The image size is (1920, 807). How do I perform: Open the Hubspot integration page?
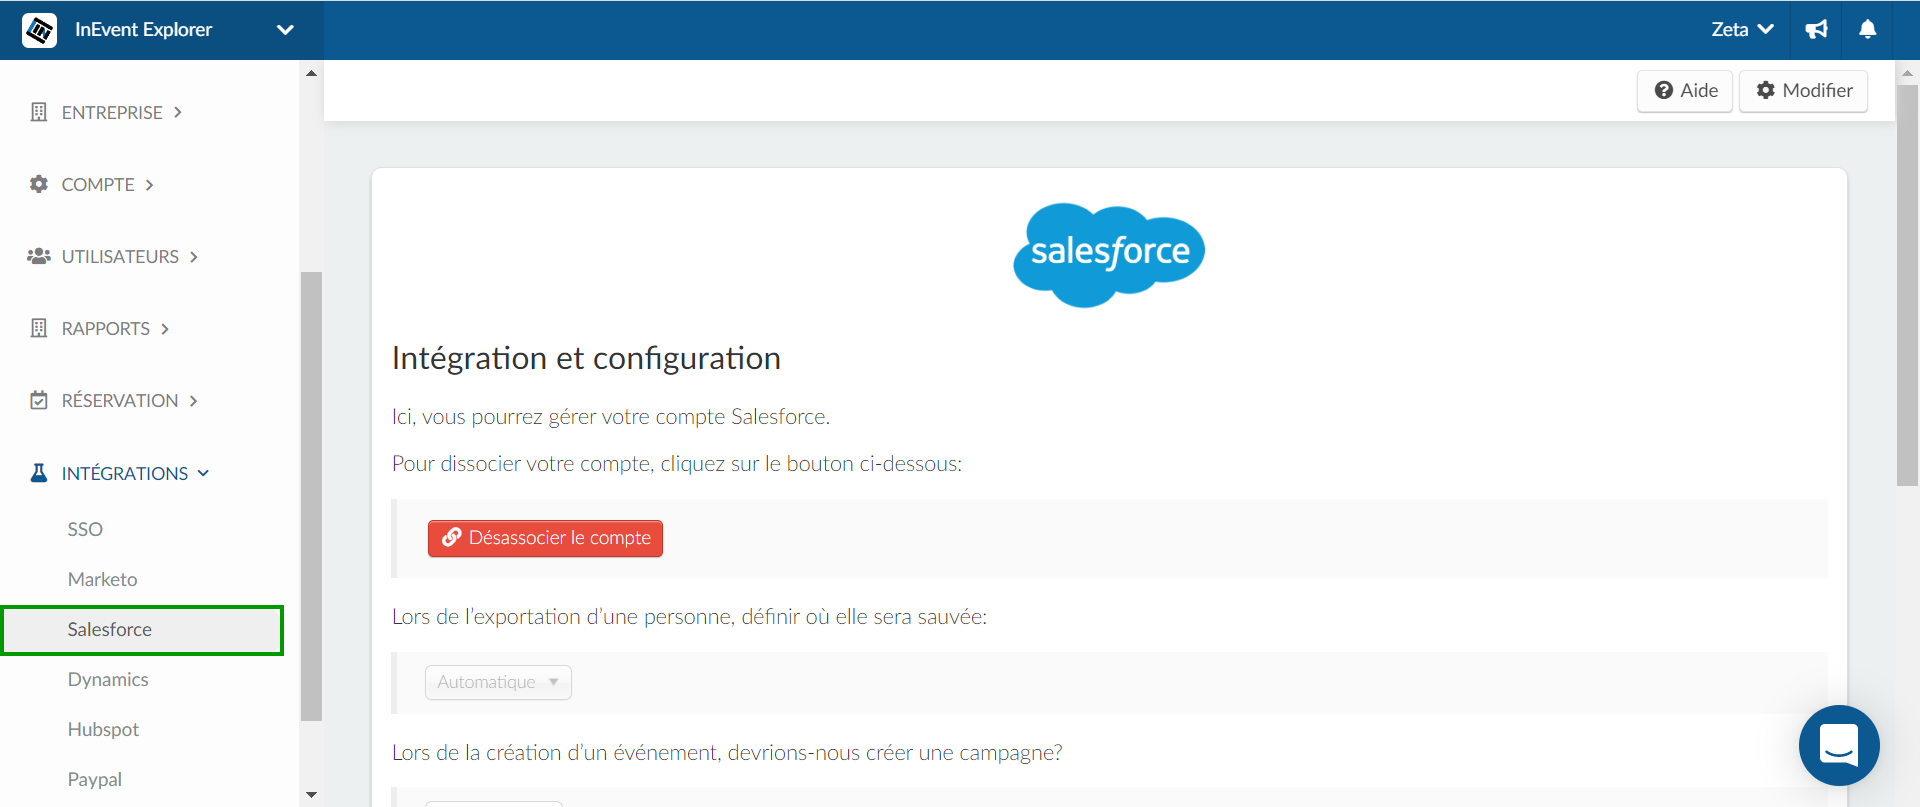point(103,729)
